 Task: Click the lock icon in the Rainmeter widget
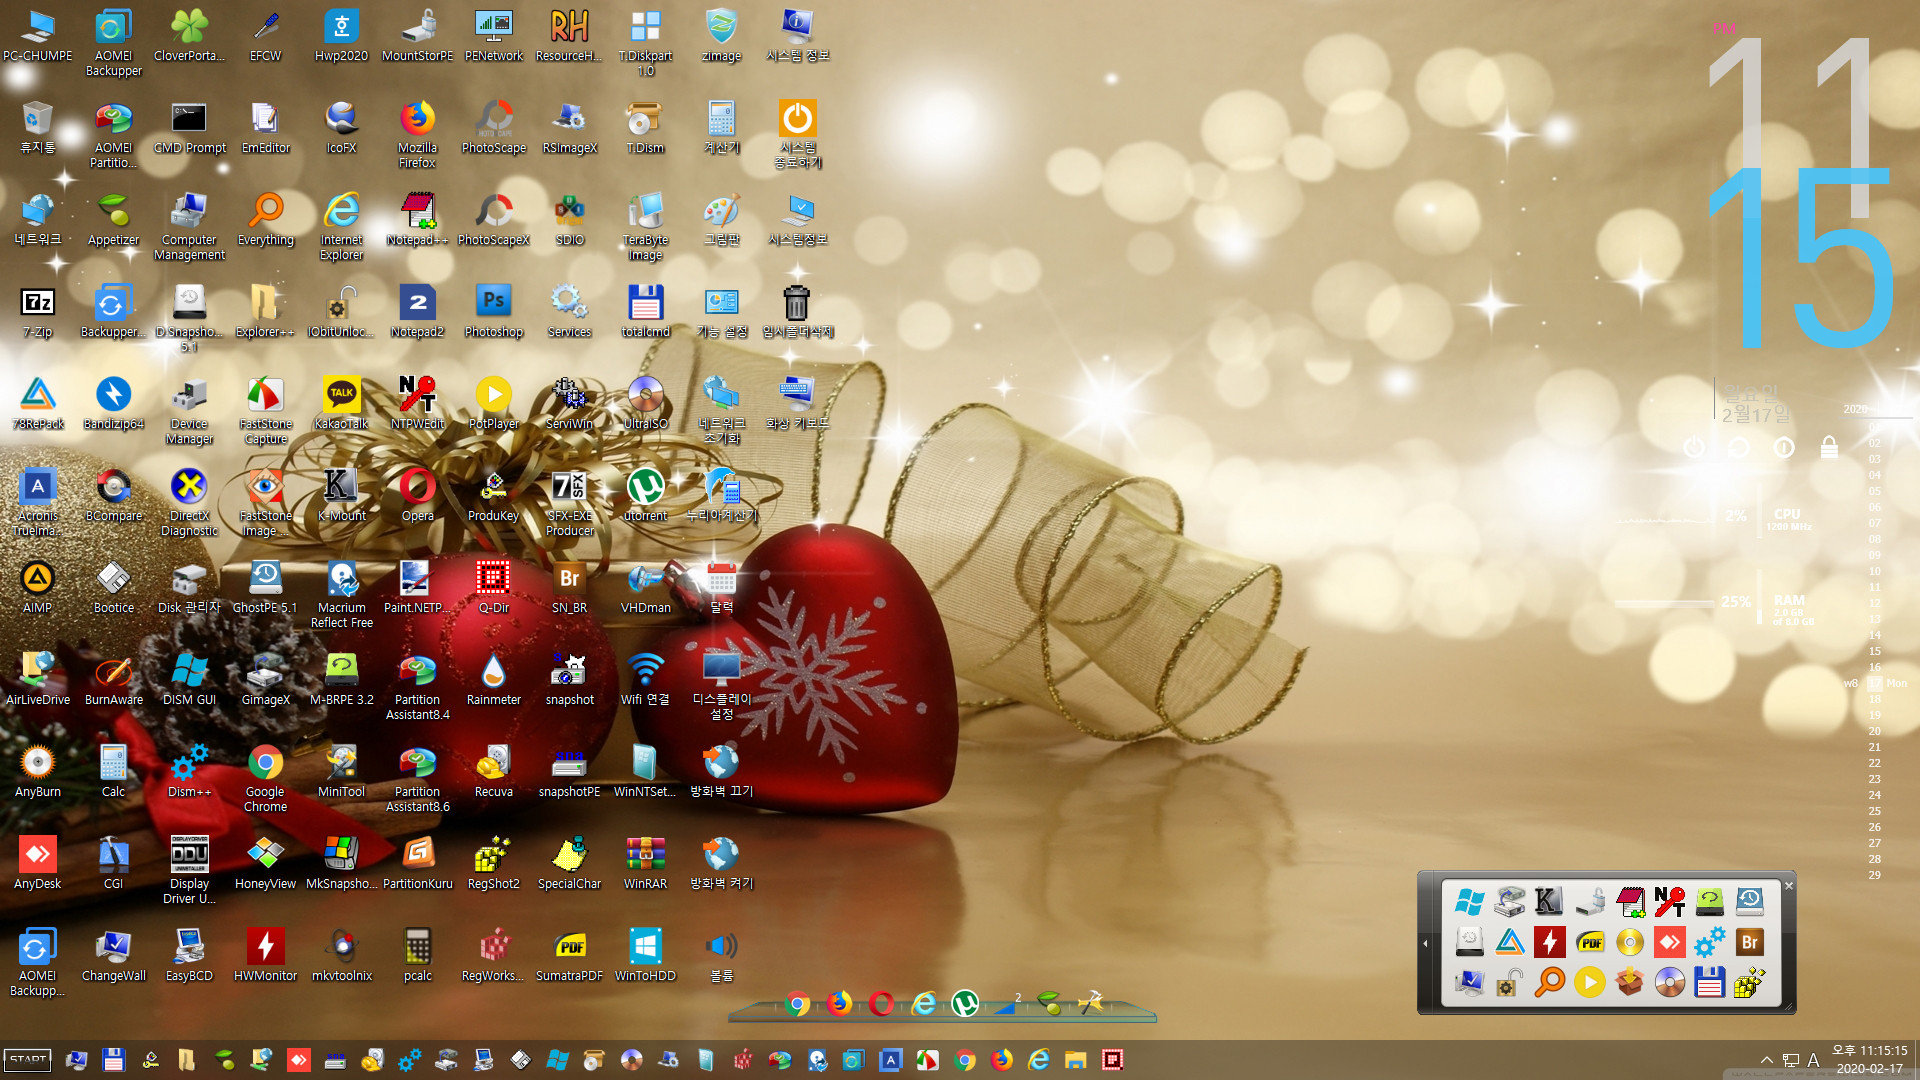point(1829,447)
